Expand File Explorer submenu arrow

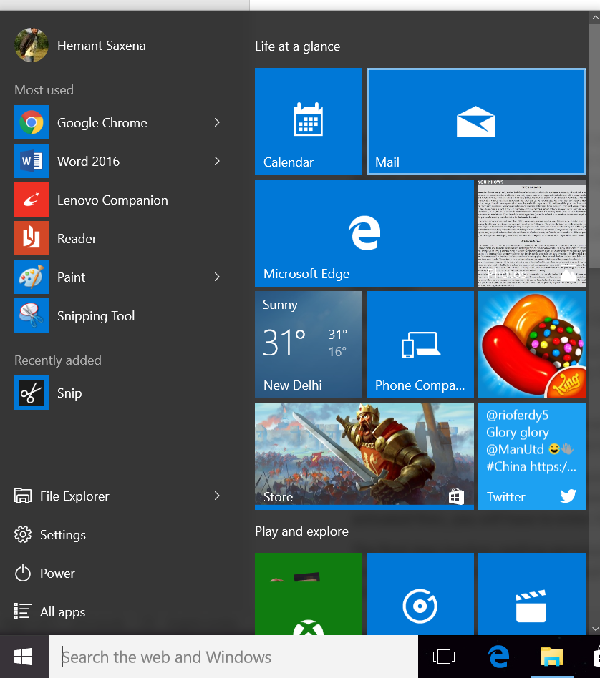pos(217,496)
